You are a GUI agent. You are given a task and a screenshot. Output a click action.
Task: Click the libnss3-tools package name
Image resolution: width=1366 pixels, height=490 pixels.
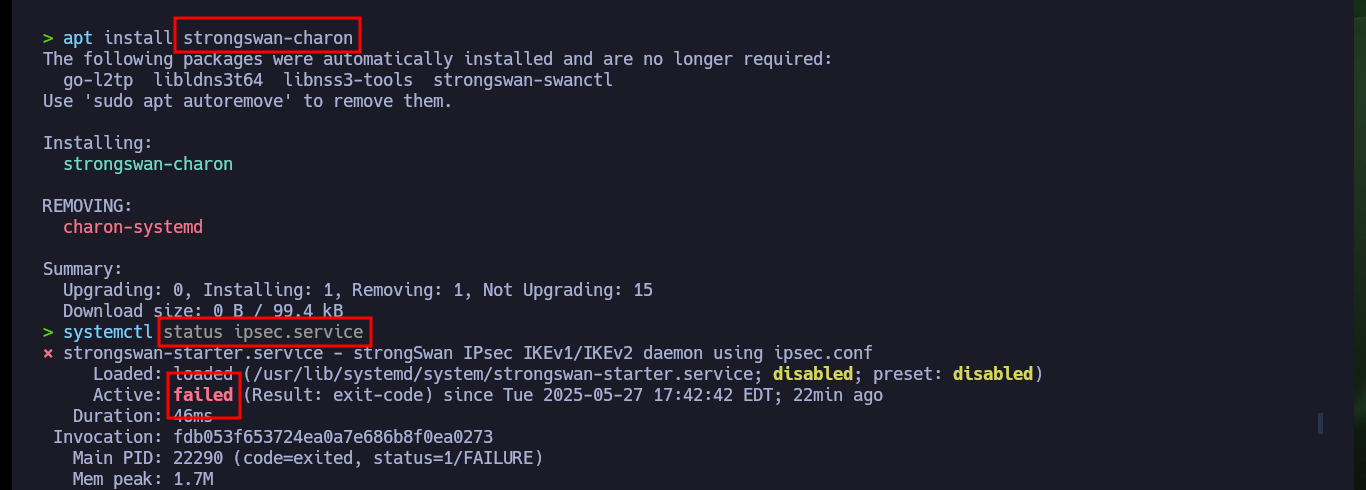click(x=348, y=80)
